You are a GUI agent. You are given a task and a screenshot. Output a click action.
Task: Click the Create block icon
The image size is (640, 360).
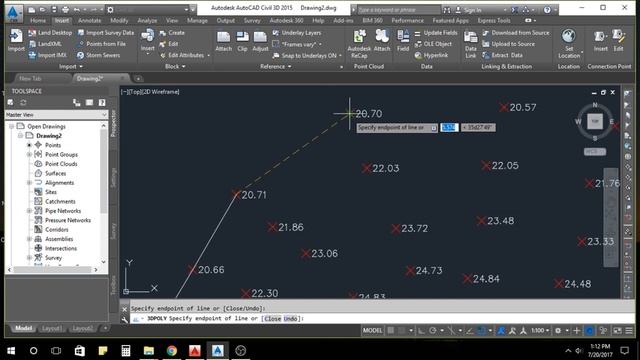(162, 33)
